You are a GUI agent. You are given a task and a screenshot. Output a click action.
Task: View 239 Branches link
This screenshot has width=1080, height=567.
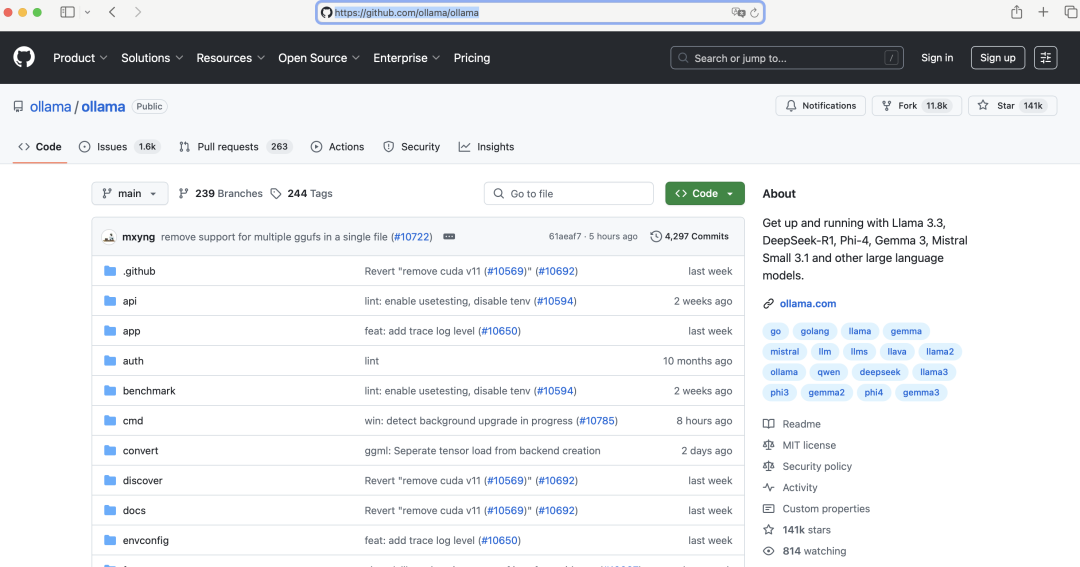coord(220,194)
